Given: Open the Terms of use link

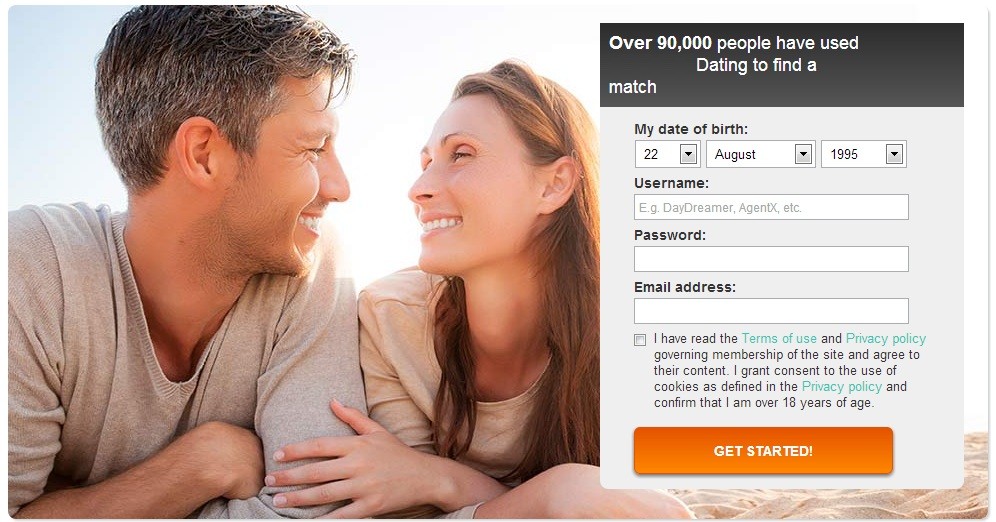Looking at the screenshot, I should tap(779, 338).
